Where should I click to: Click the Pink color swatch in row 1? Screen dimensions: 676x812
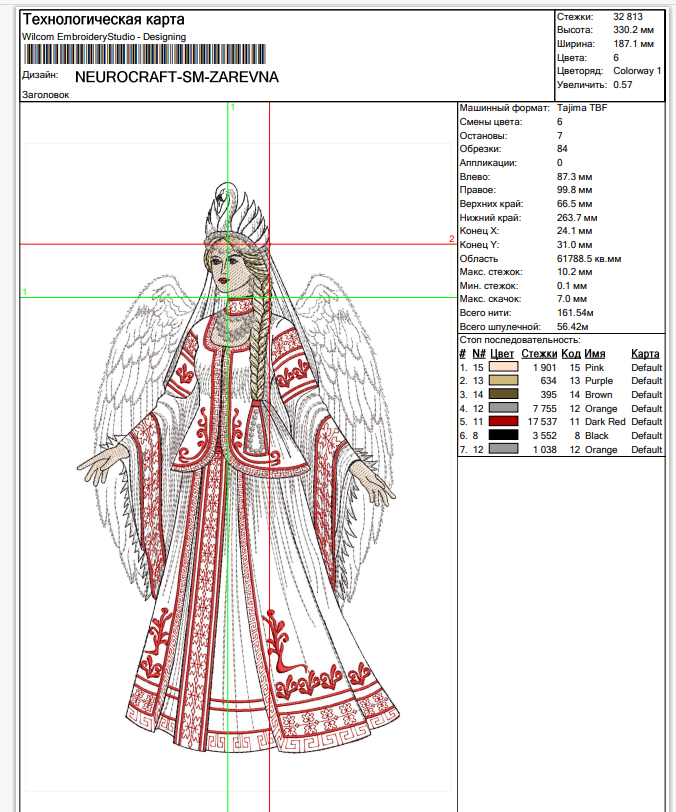[x=504, y=367]
